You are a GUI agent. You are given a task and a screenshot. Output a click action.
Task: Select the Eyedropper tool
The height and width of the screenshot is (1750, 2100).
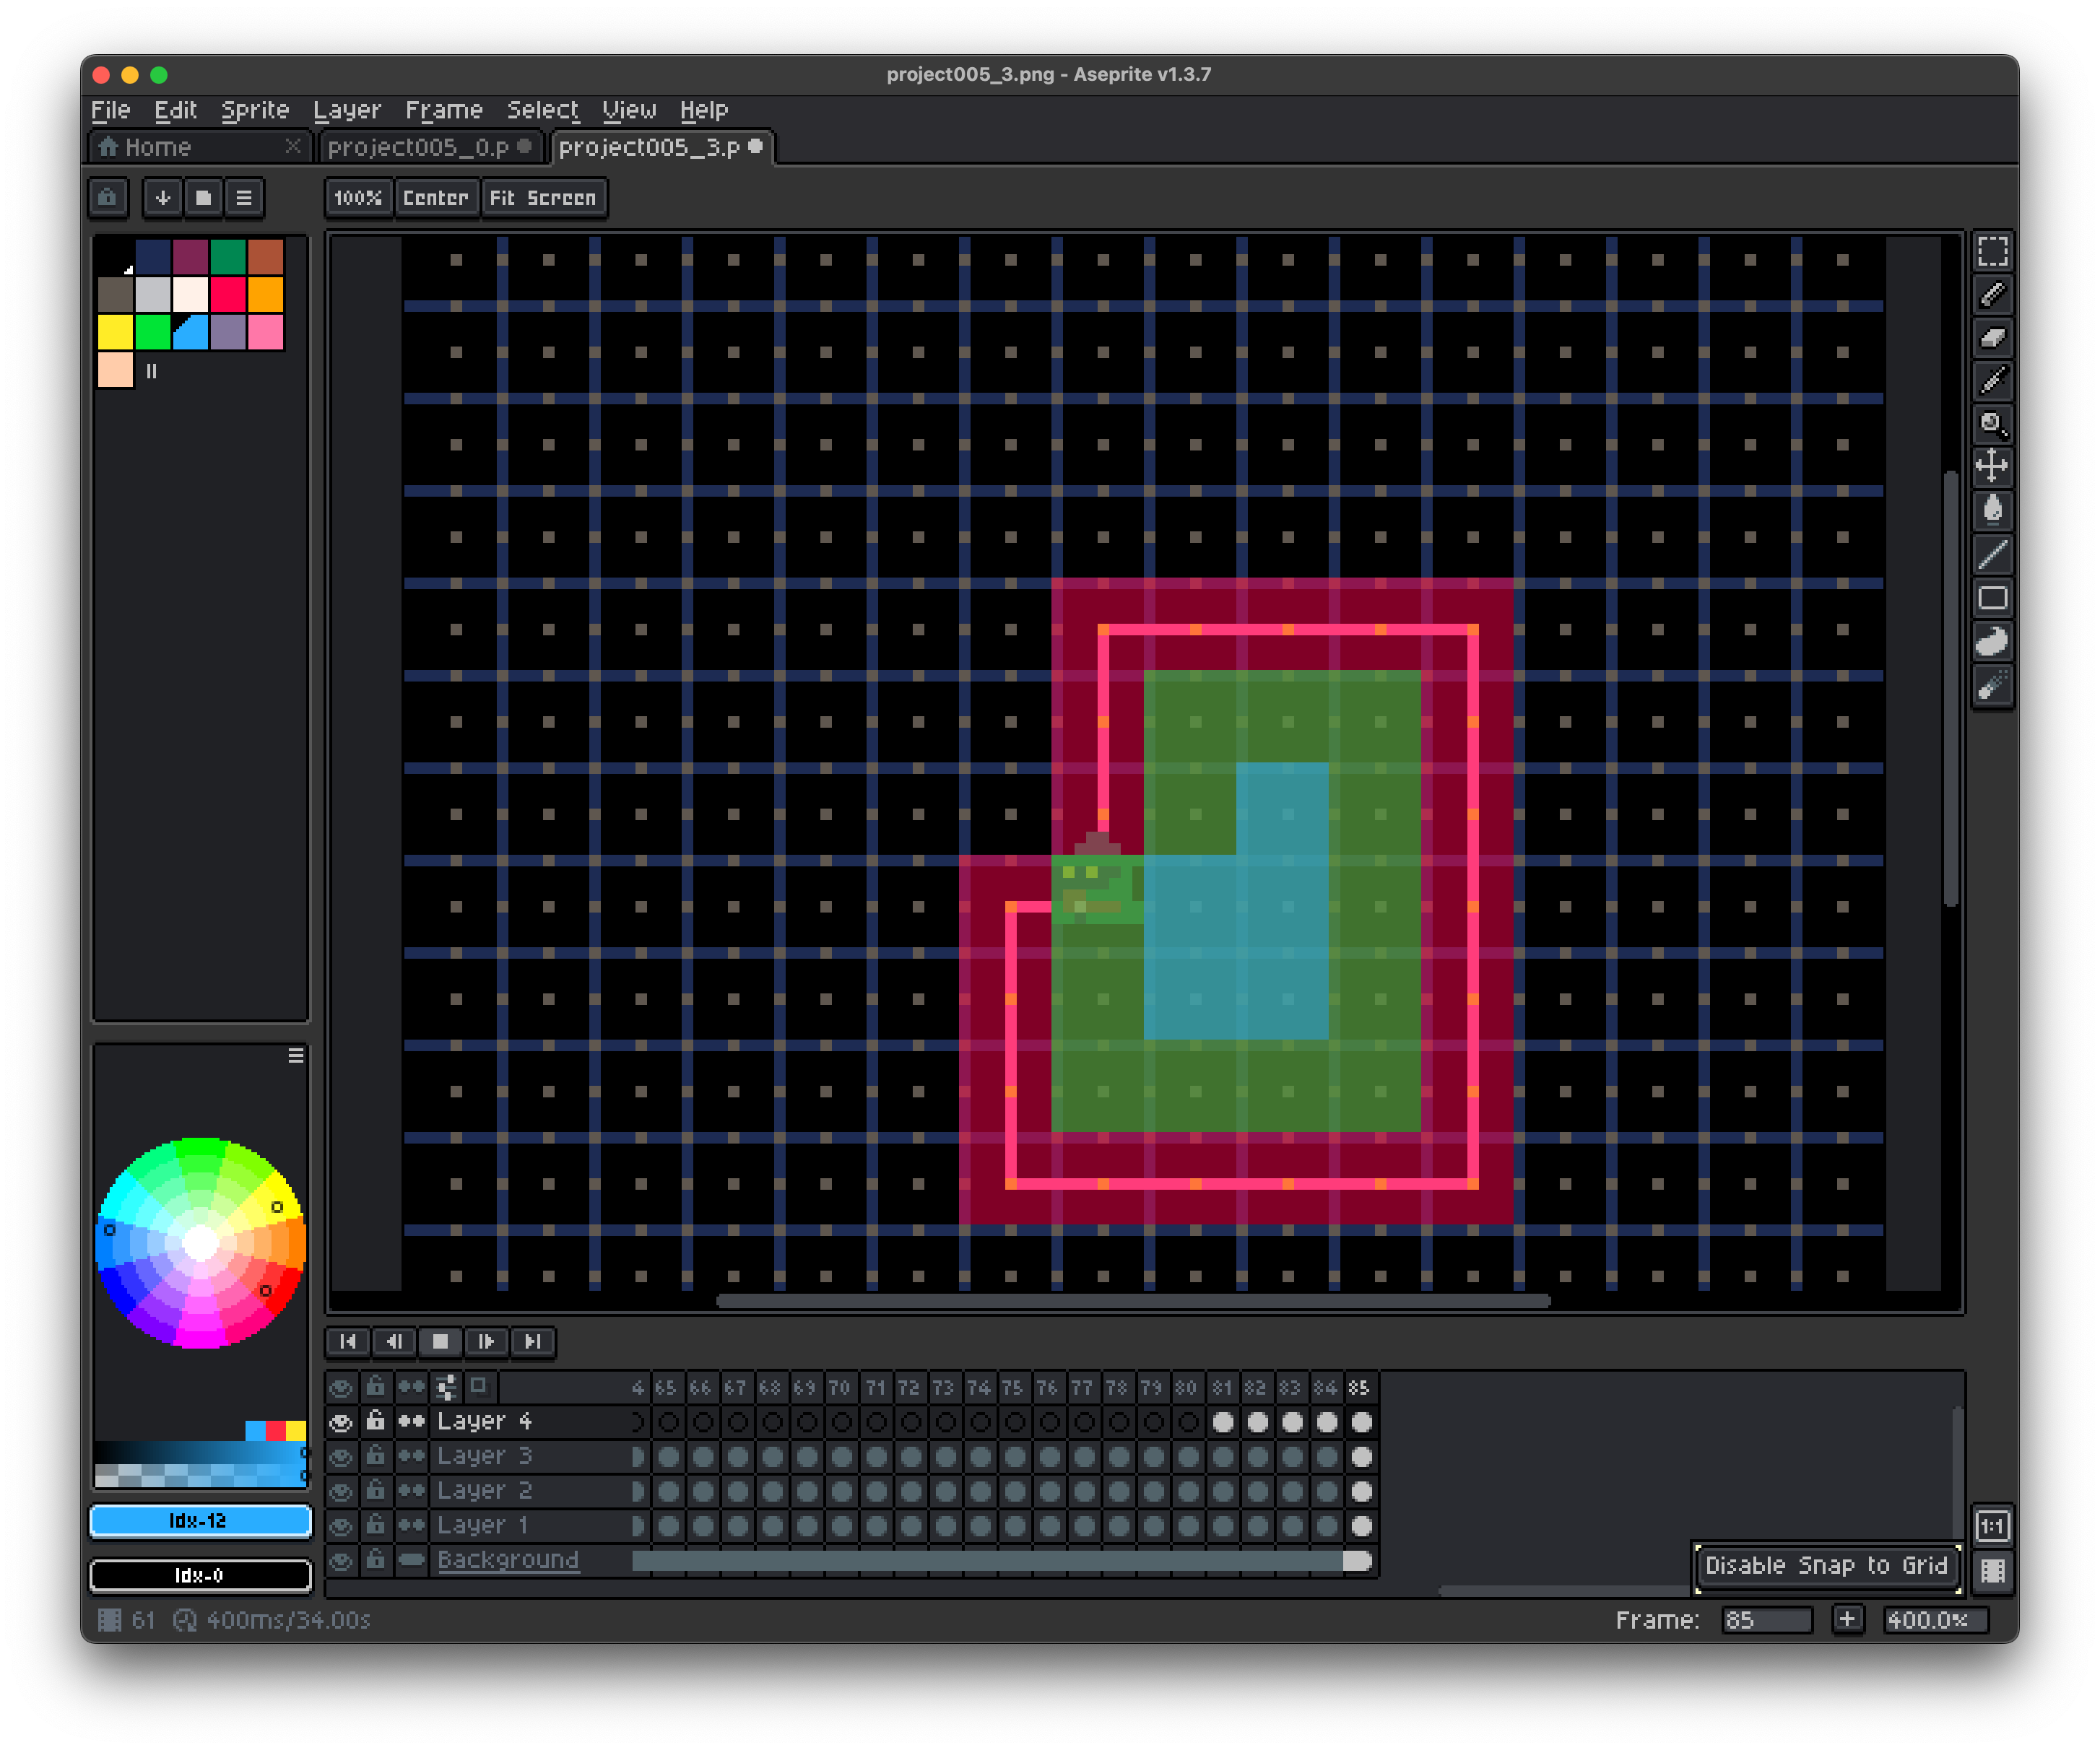pos(1992,381)
